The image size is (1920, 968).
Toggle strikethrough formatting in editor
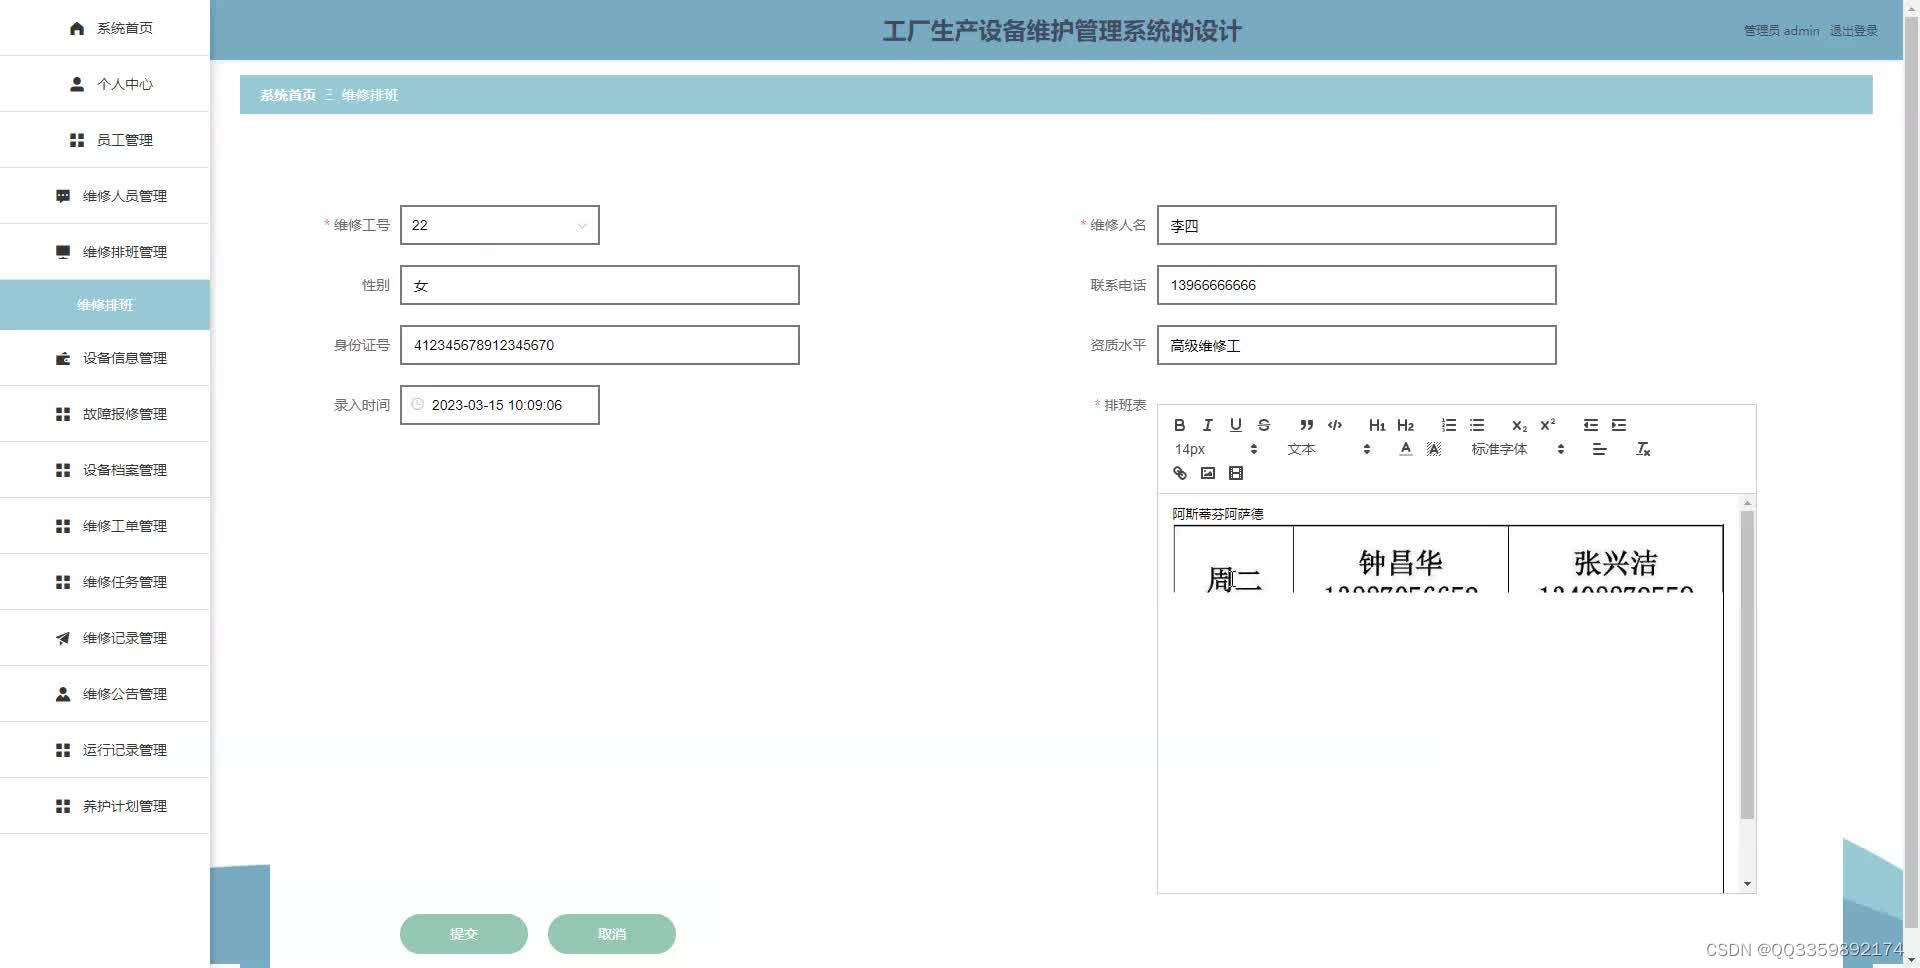coord(1263,425)
